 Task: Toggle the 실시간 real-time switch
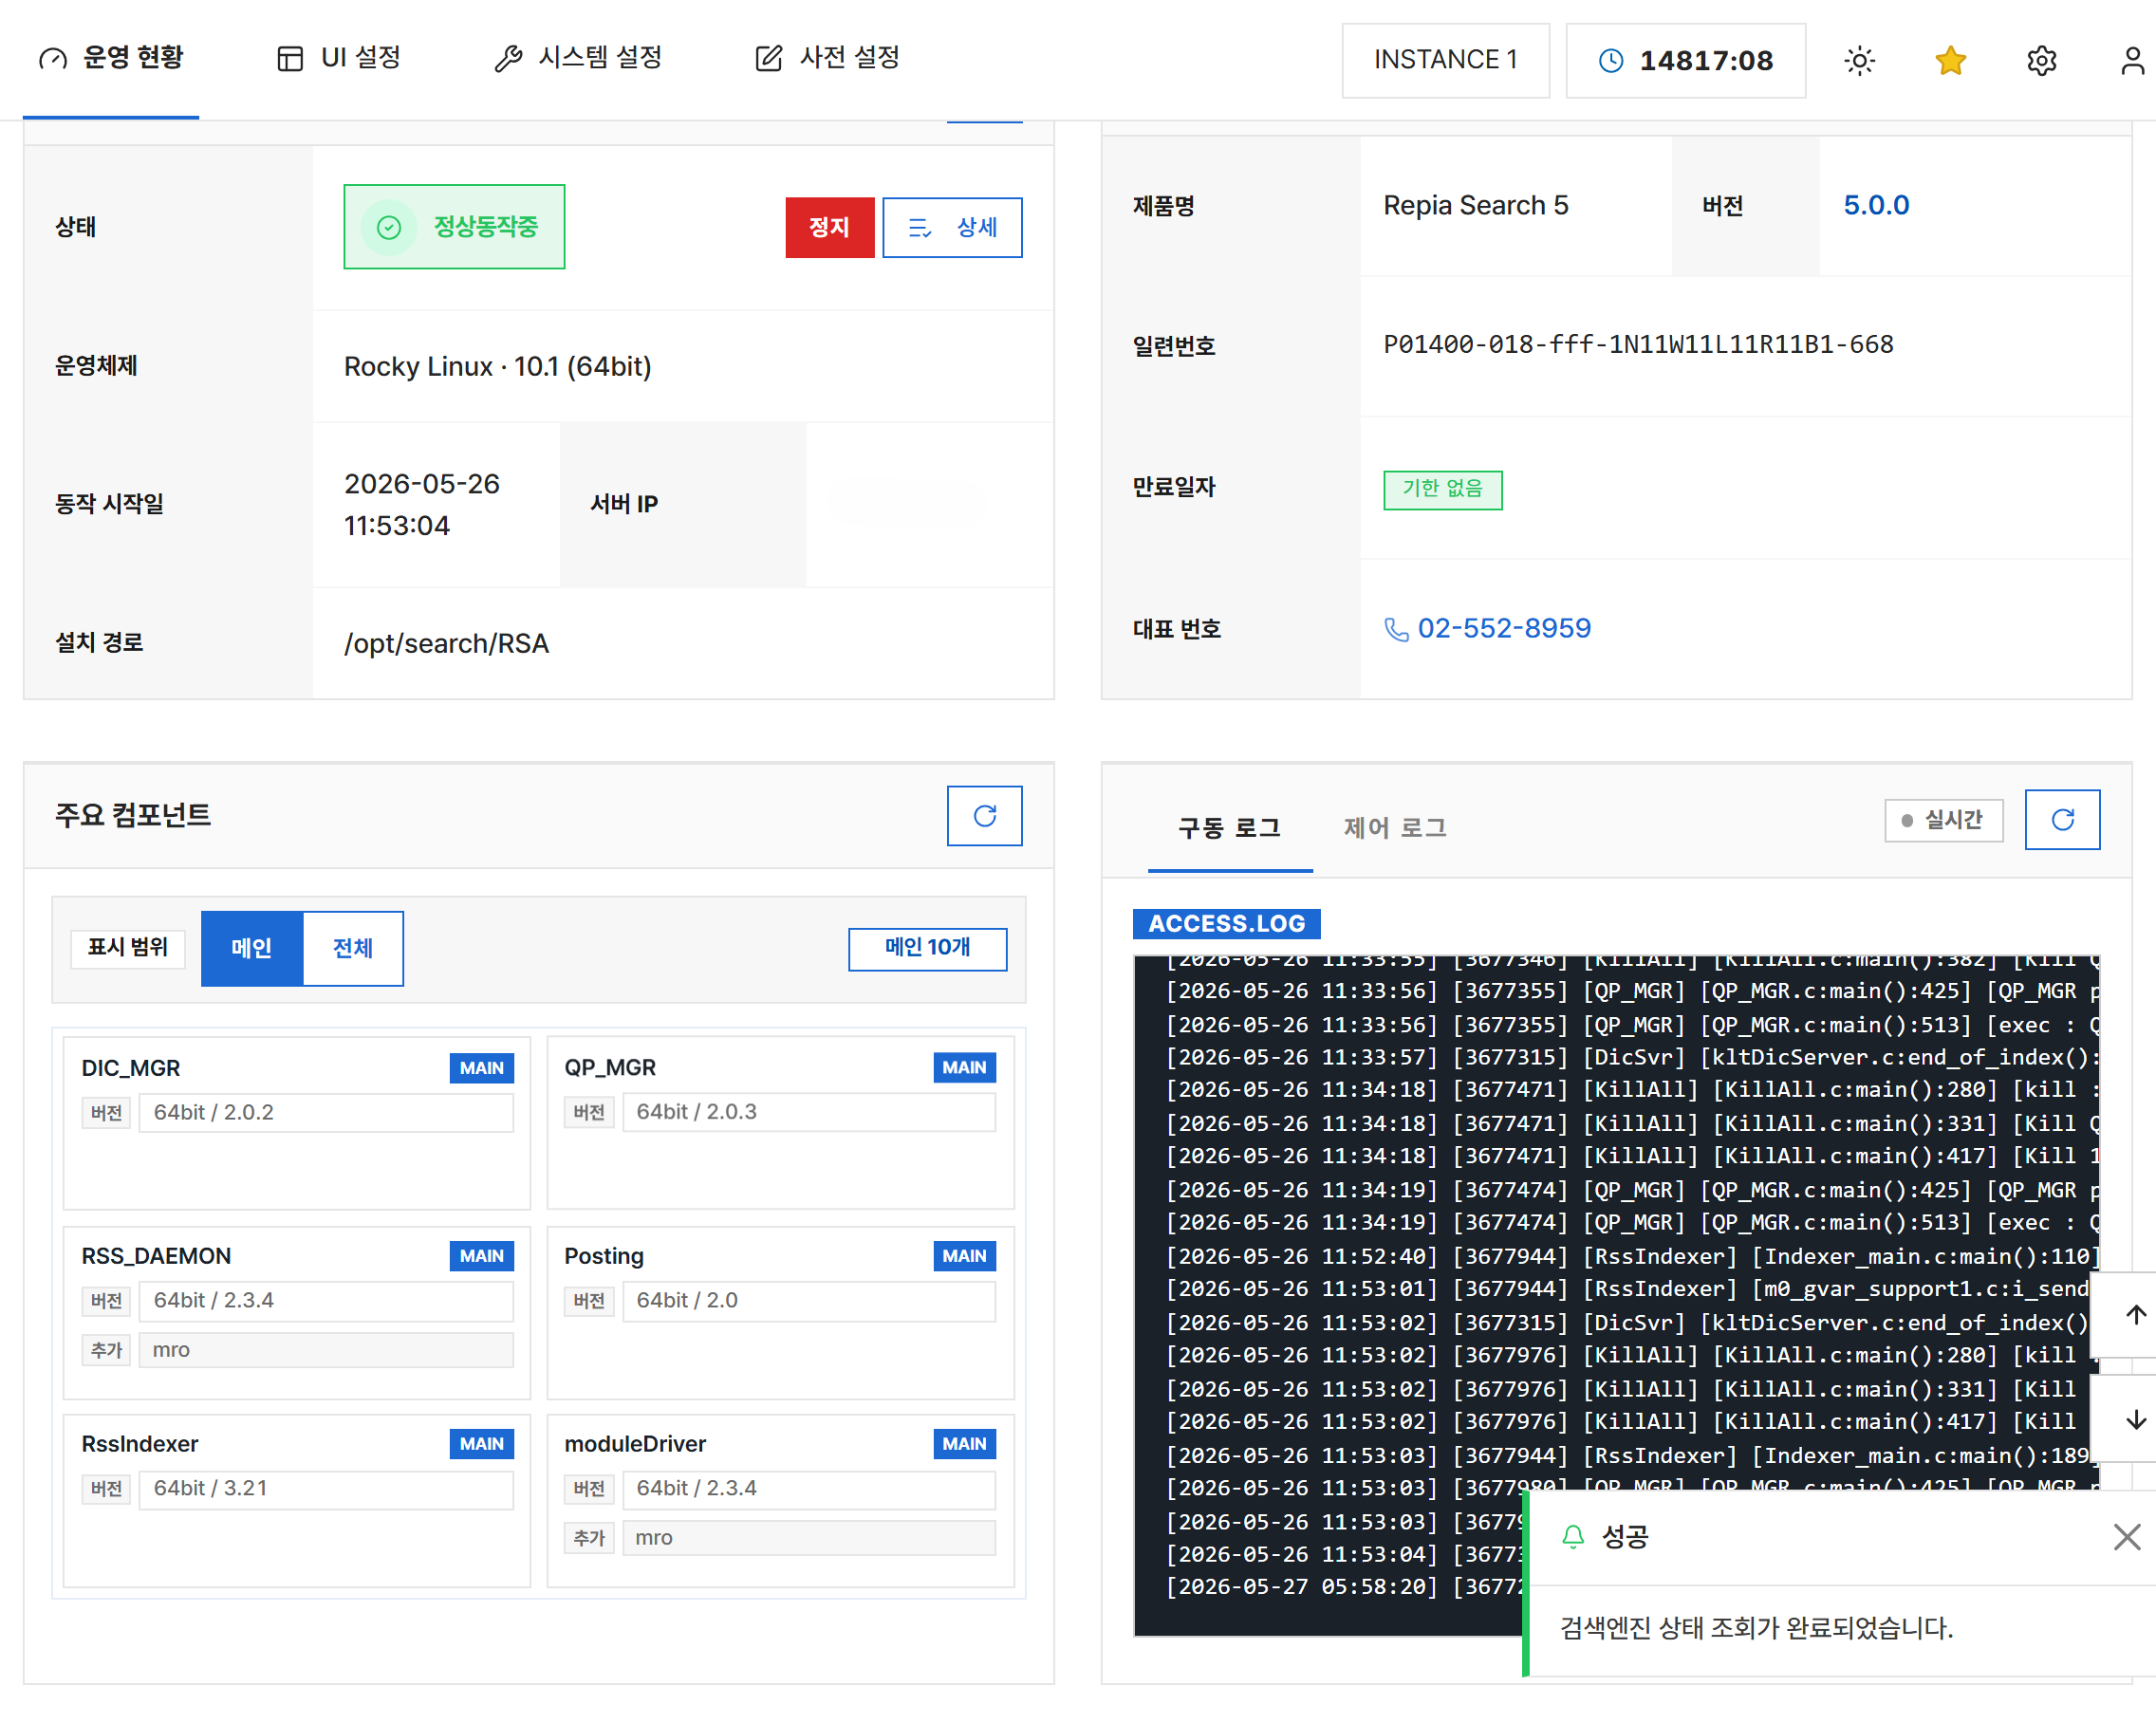click(x=1943, y=820)
